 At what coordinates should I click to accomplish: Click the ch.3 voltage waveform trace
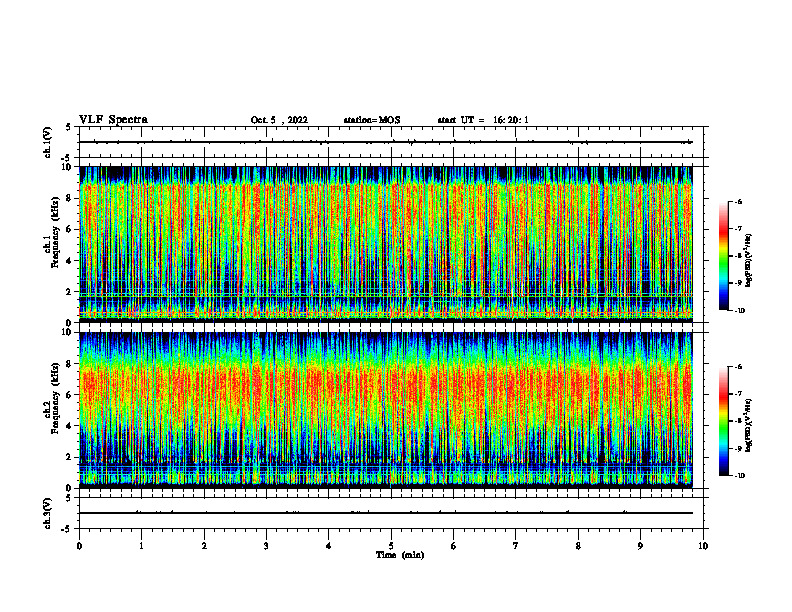tap(386, 513)
